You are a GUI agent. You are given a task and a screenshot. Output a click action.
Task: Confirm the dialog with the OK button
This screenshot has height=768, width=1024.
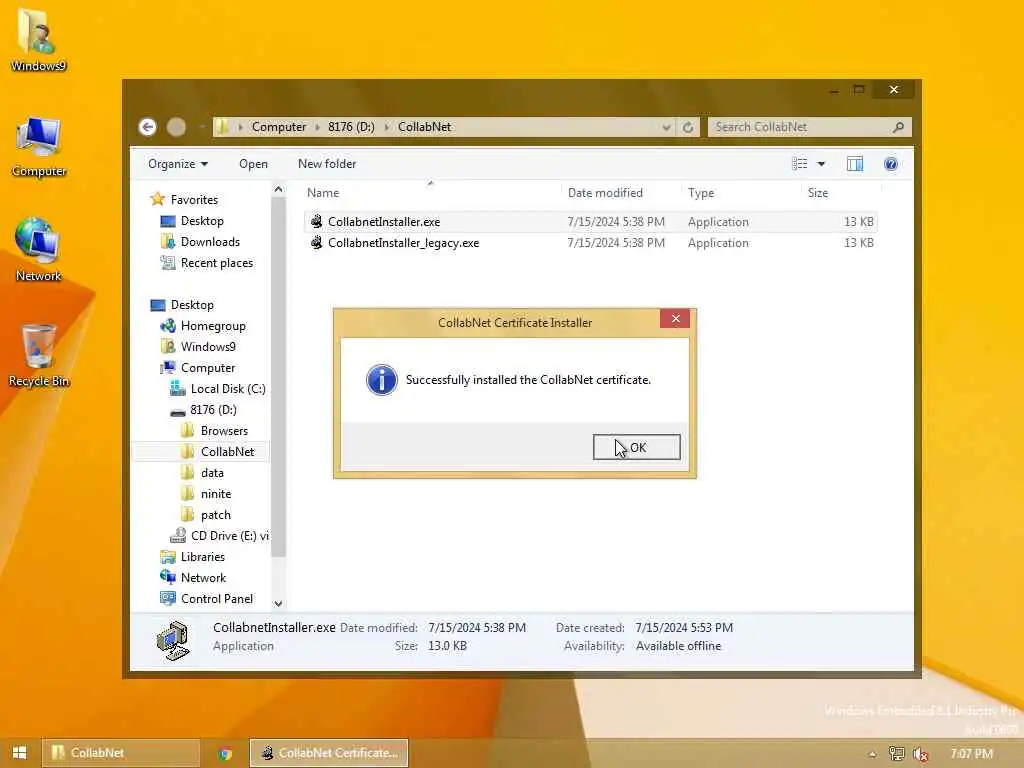pos(636,447)
